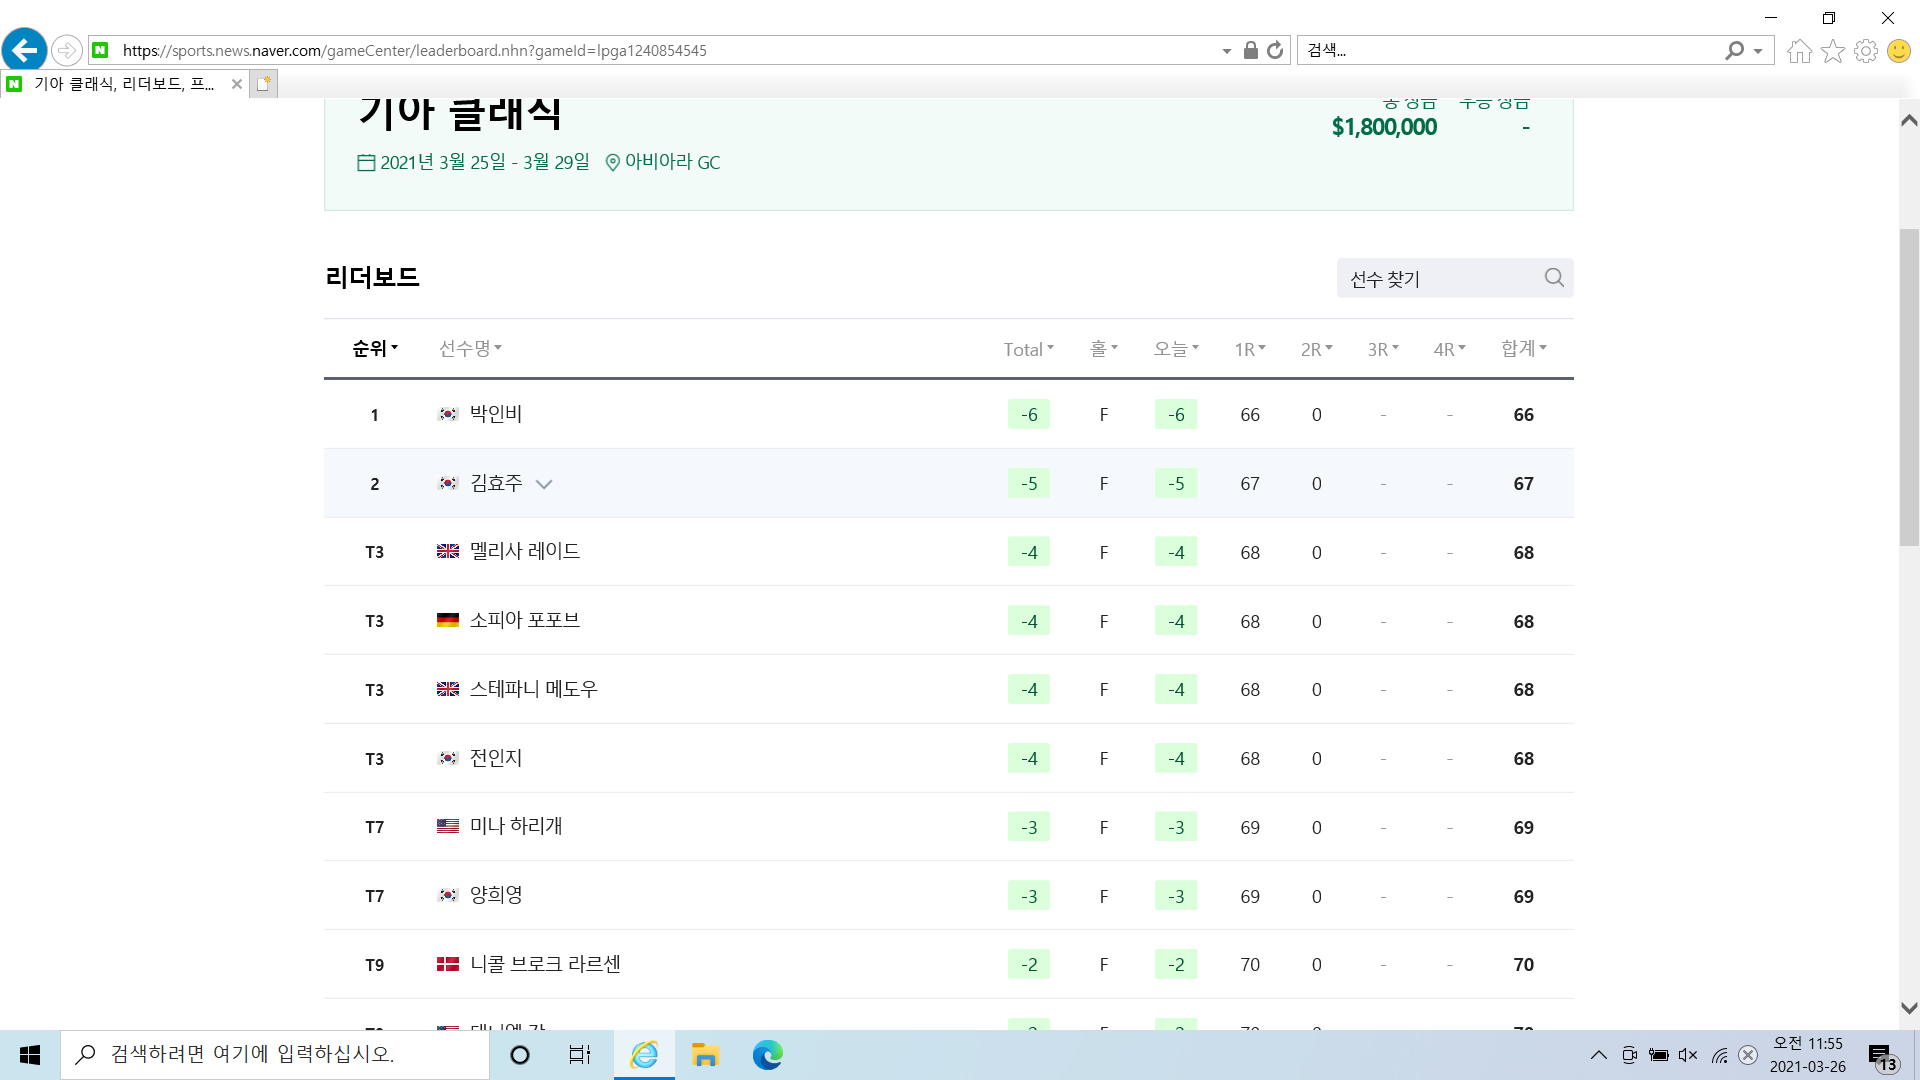Sort leaderboard by 합계 column
The width and height of the screenshot is (1920, 1080).
[1524, 348]
